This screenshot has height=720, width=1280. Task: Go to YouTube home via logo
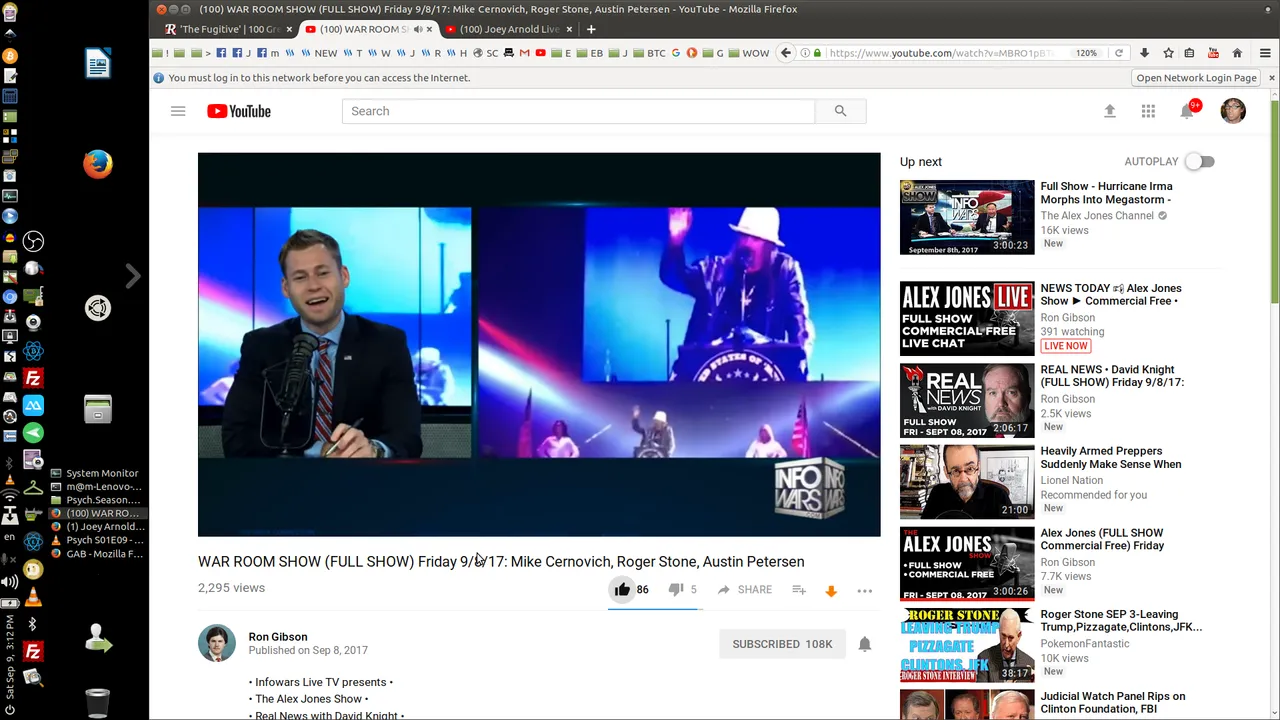click(x=239, y=111)
